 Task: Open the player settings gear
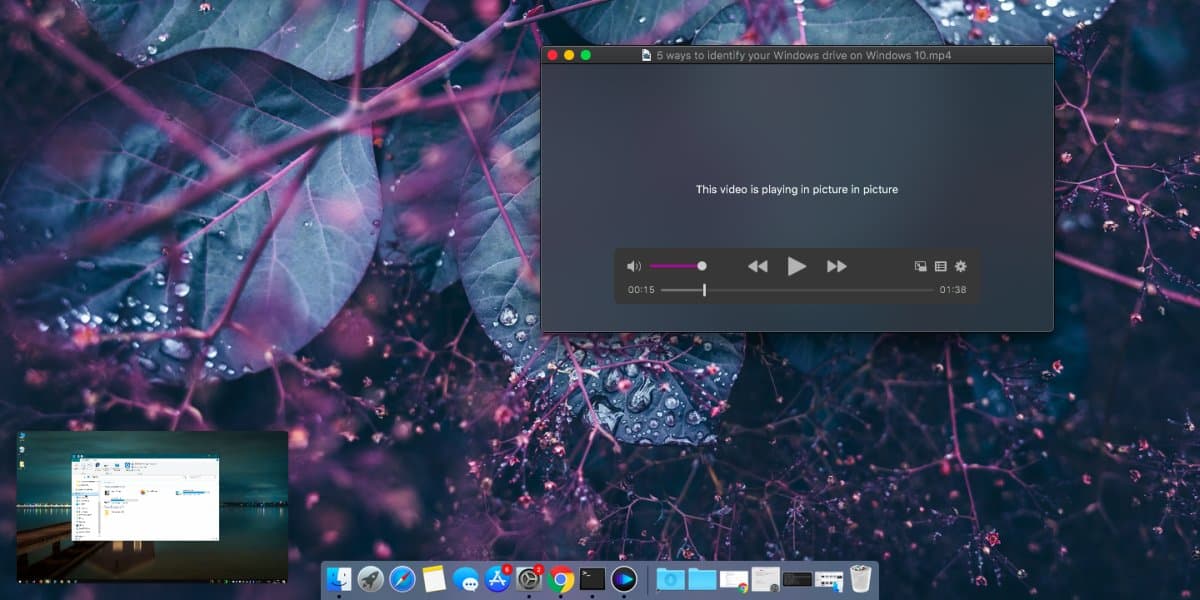point(961,266)
